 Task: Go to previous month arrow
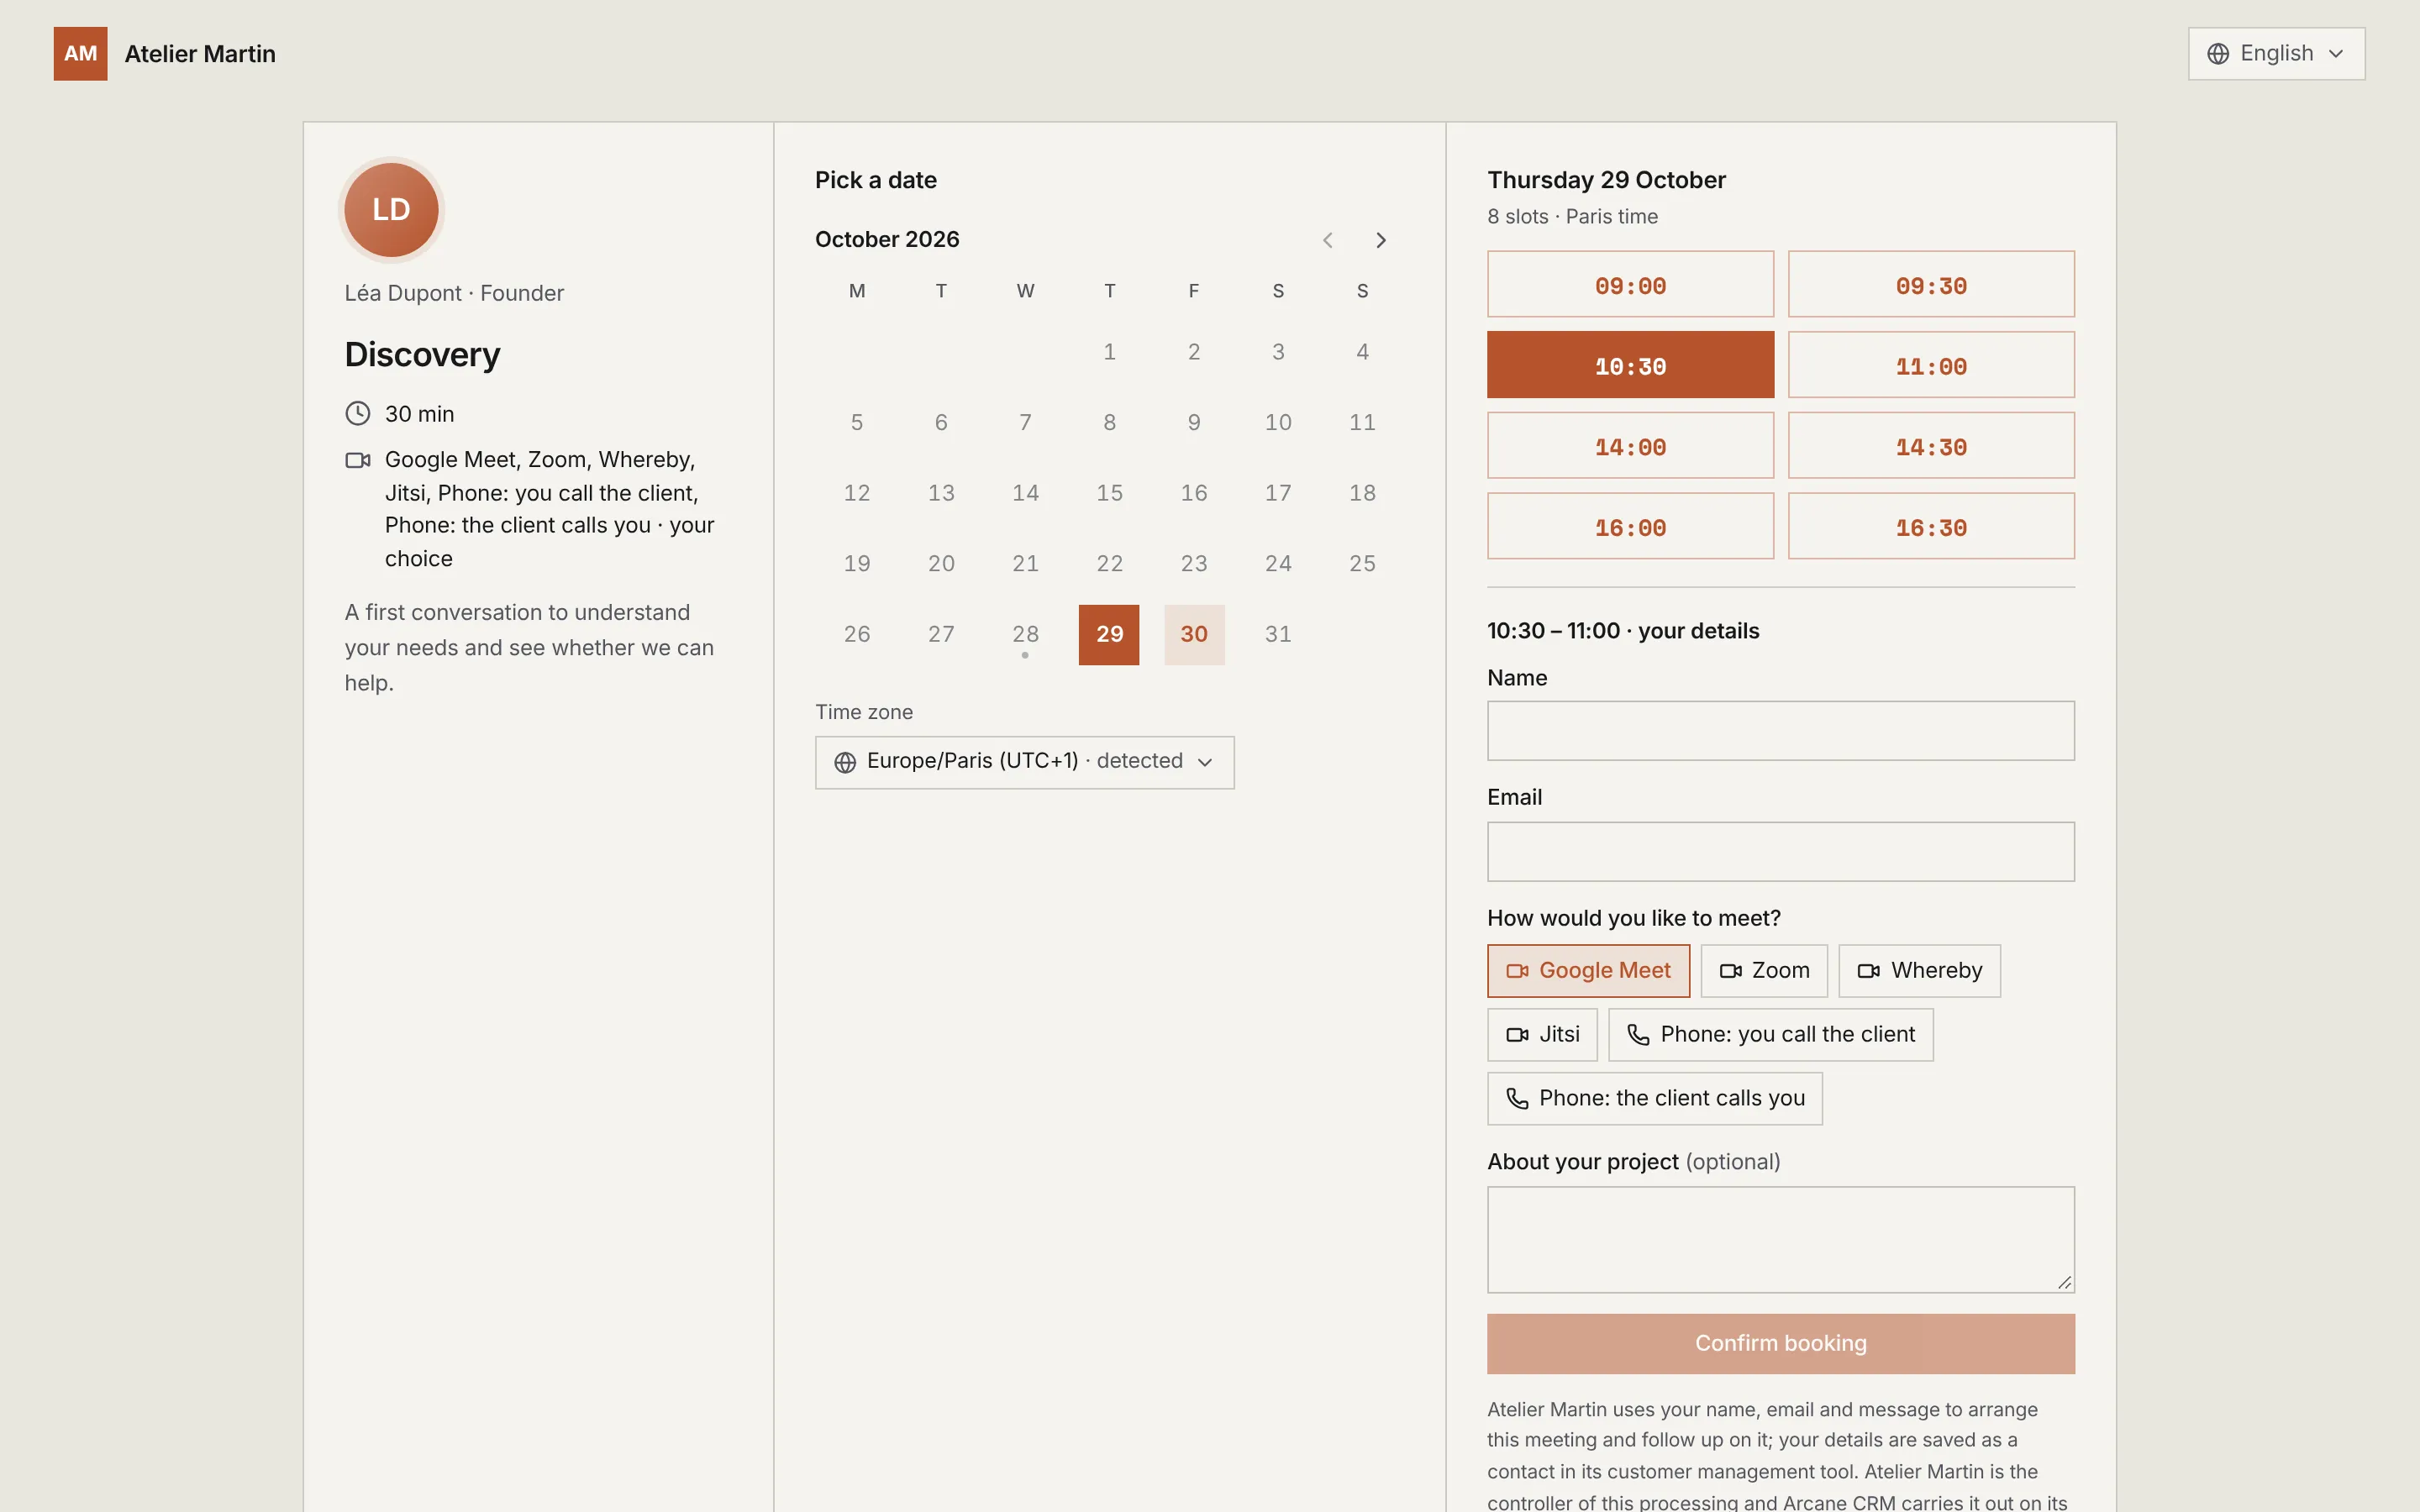pos(1328,240)
